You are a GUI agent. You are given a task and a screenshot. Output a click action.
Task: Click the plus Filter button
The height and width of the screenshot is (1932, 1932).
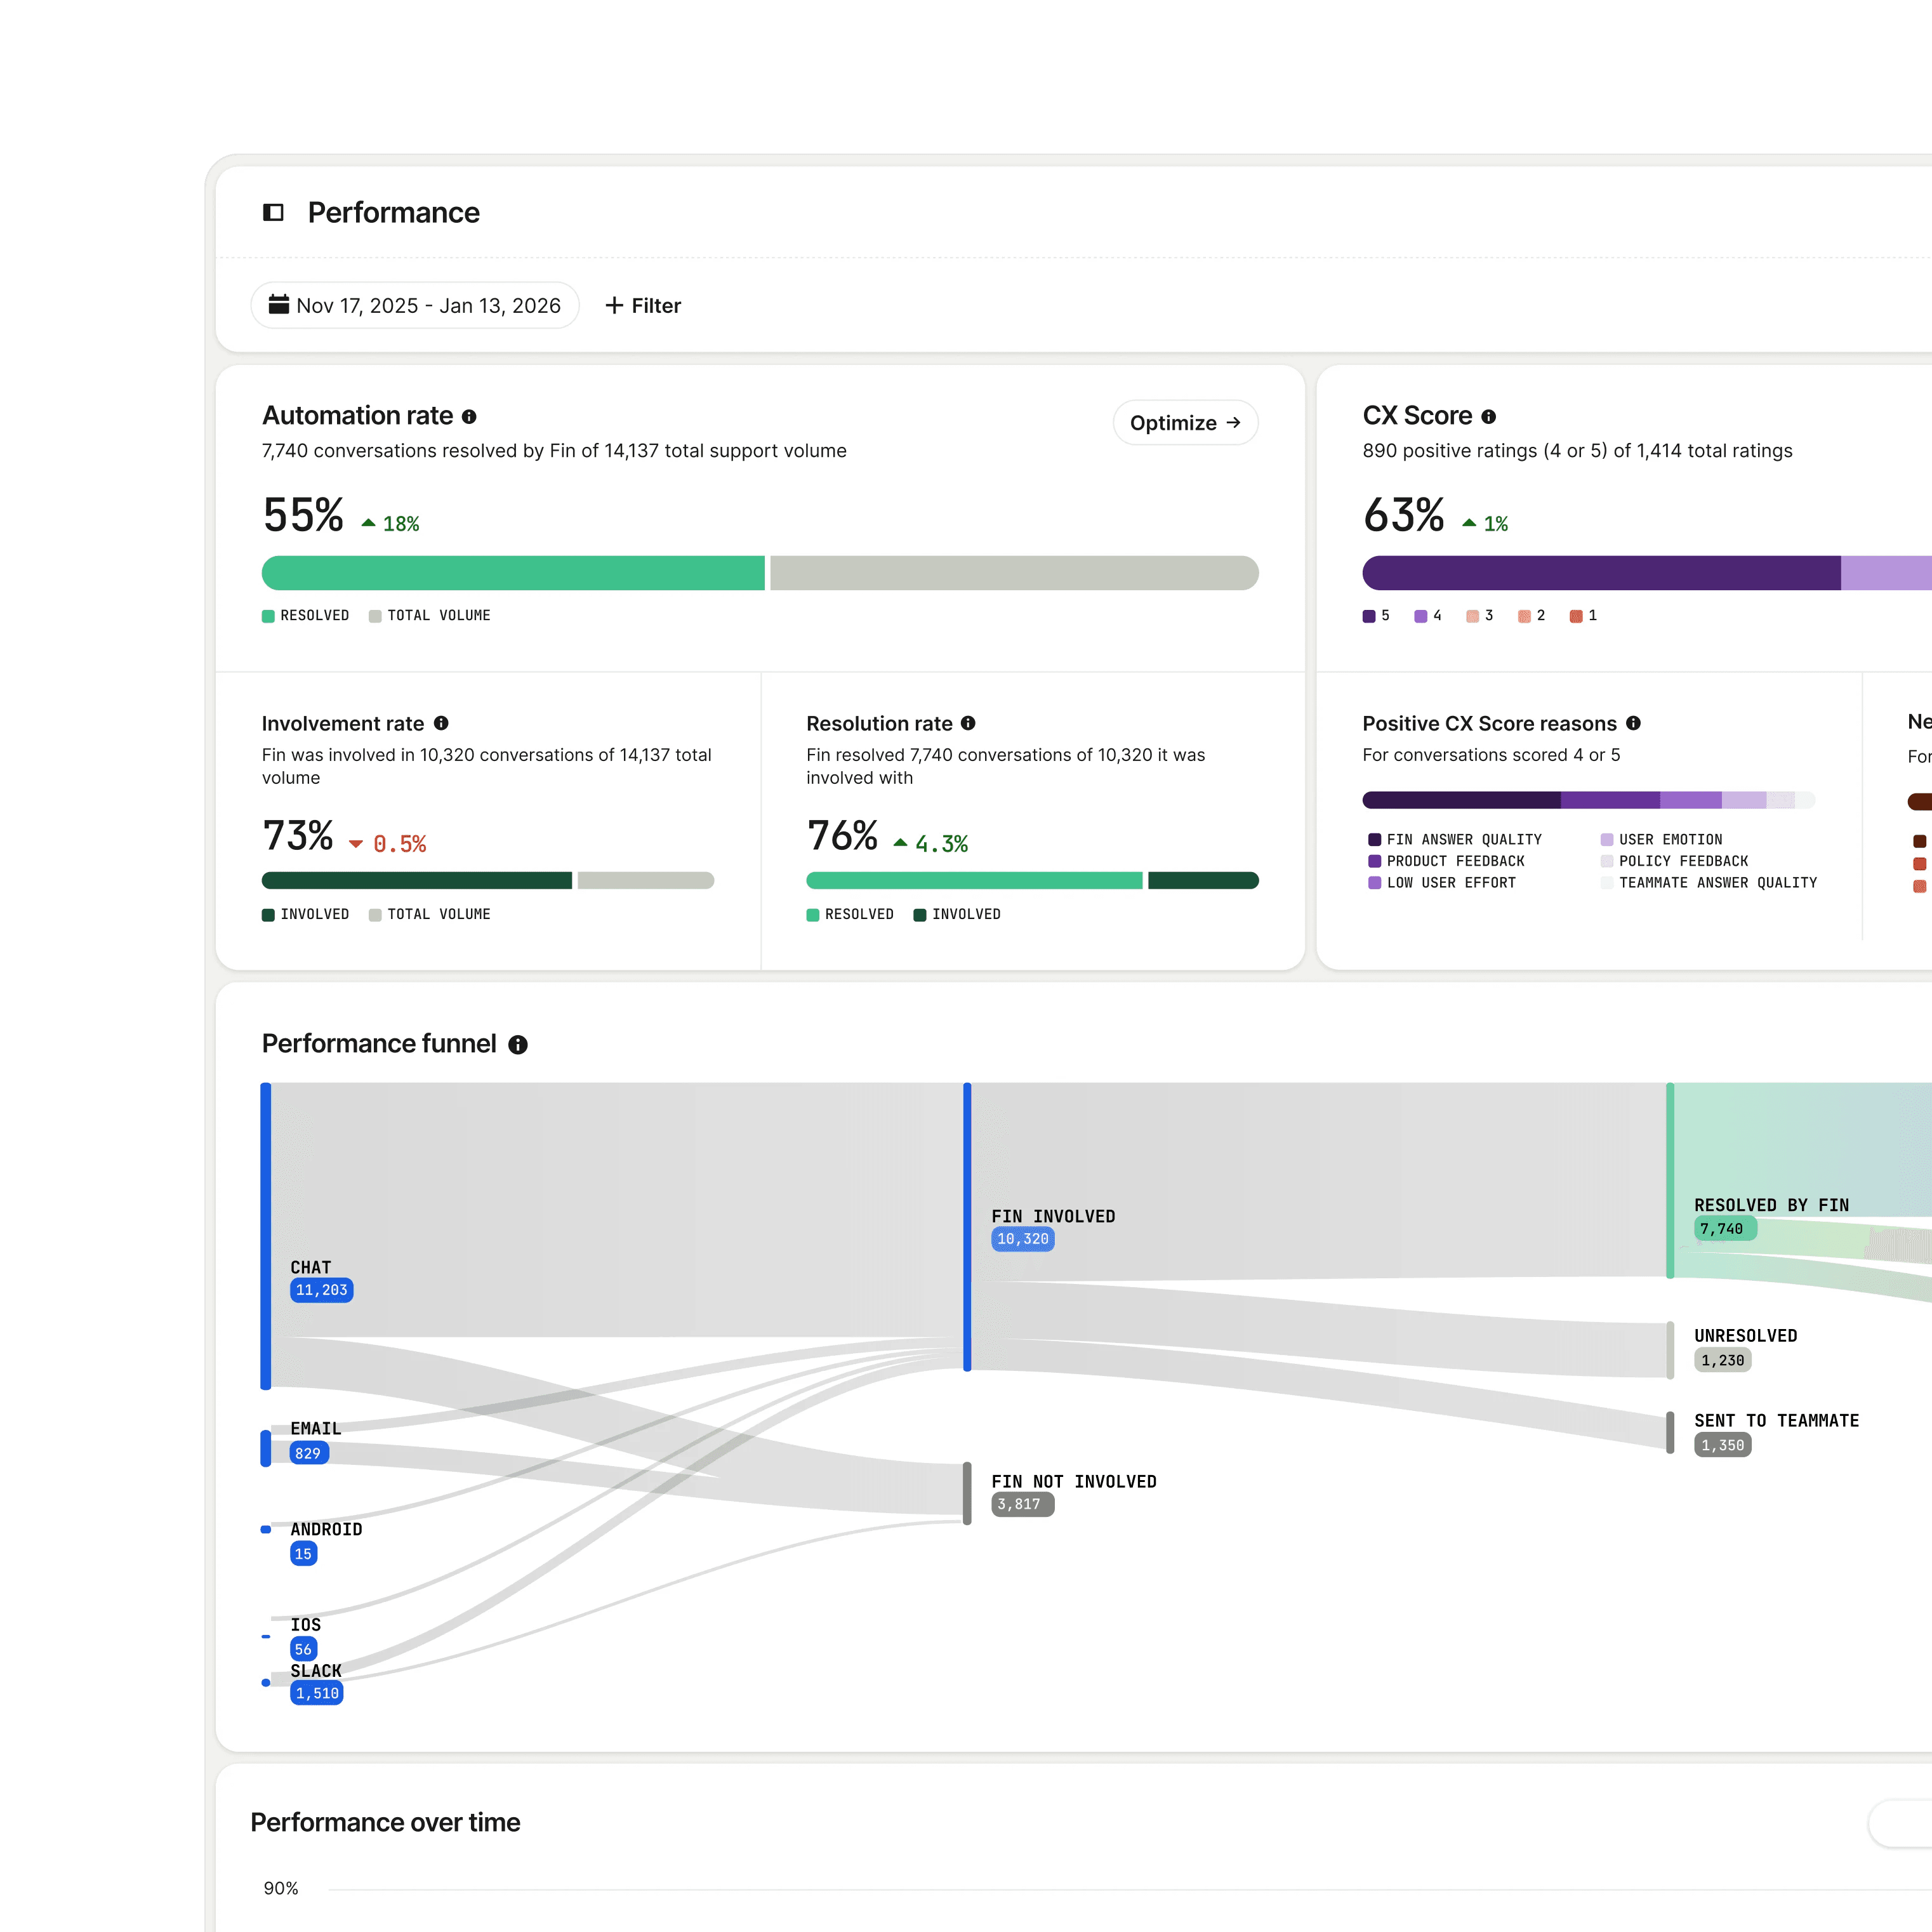click(643, 305)
